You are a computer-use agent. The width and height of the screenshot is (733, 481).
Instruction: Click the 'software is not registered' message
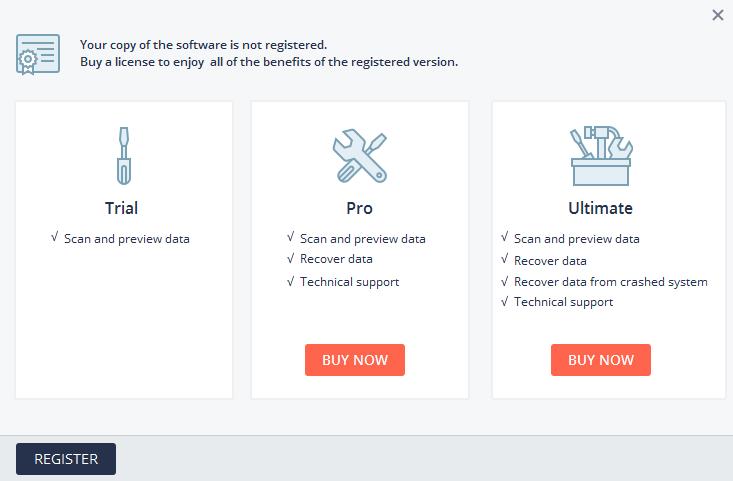point(203,45)
